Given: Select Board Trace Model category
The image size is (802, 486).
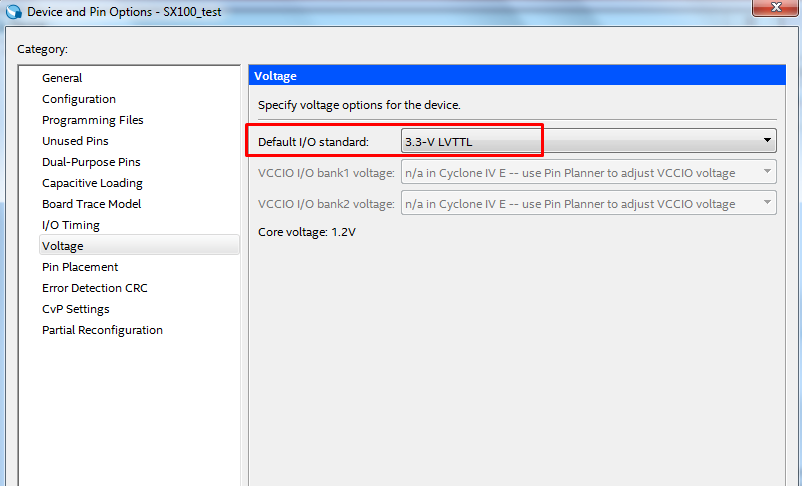Looking at the screenshot, I should tap(92, 204).
